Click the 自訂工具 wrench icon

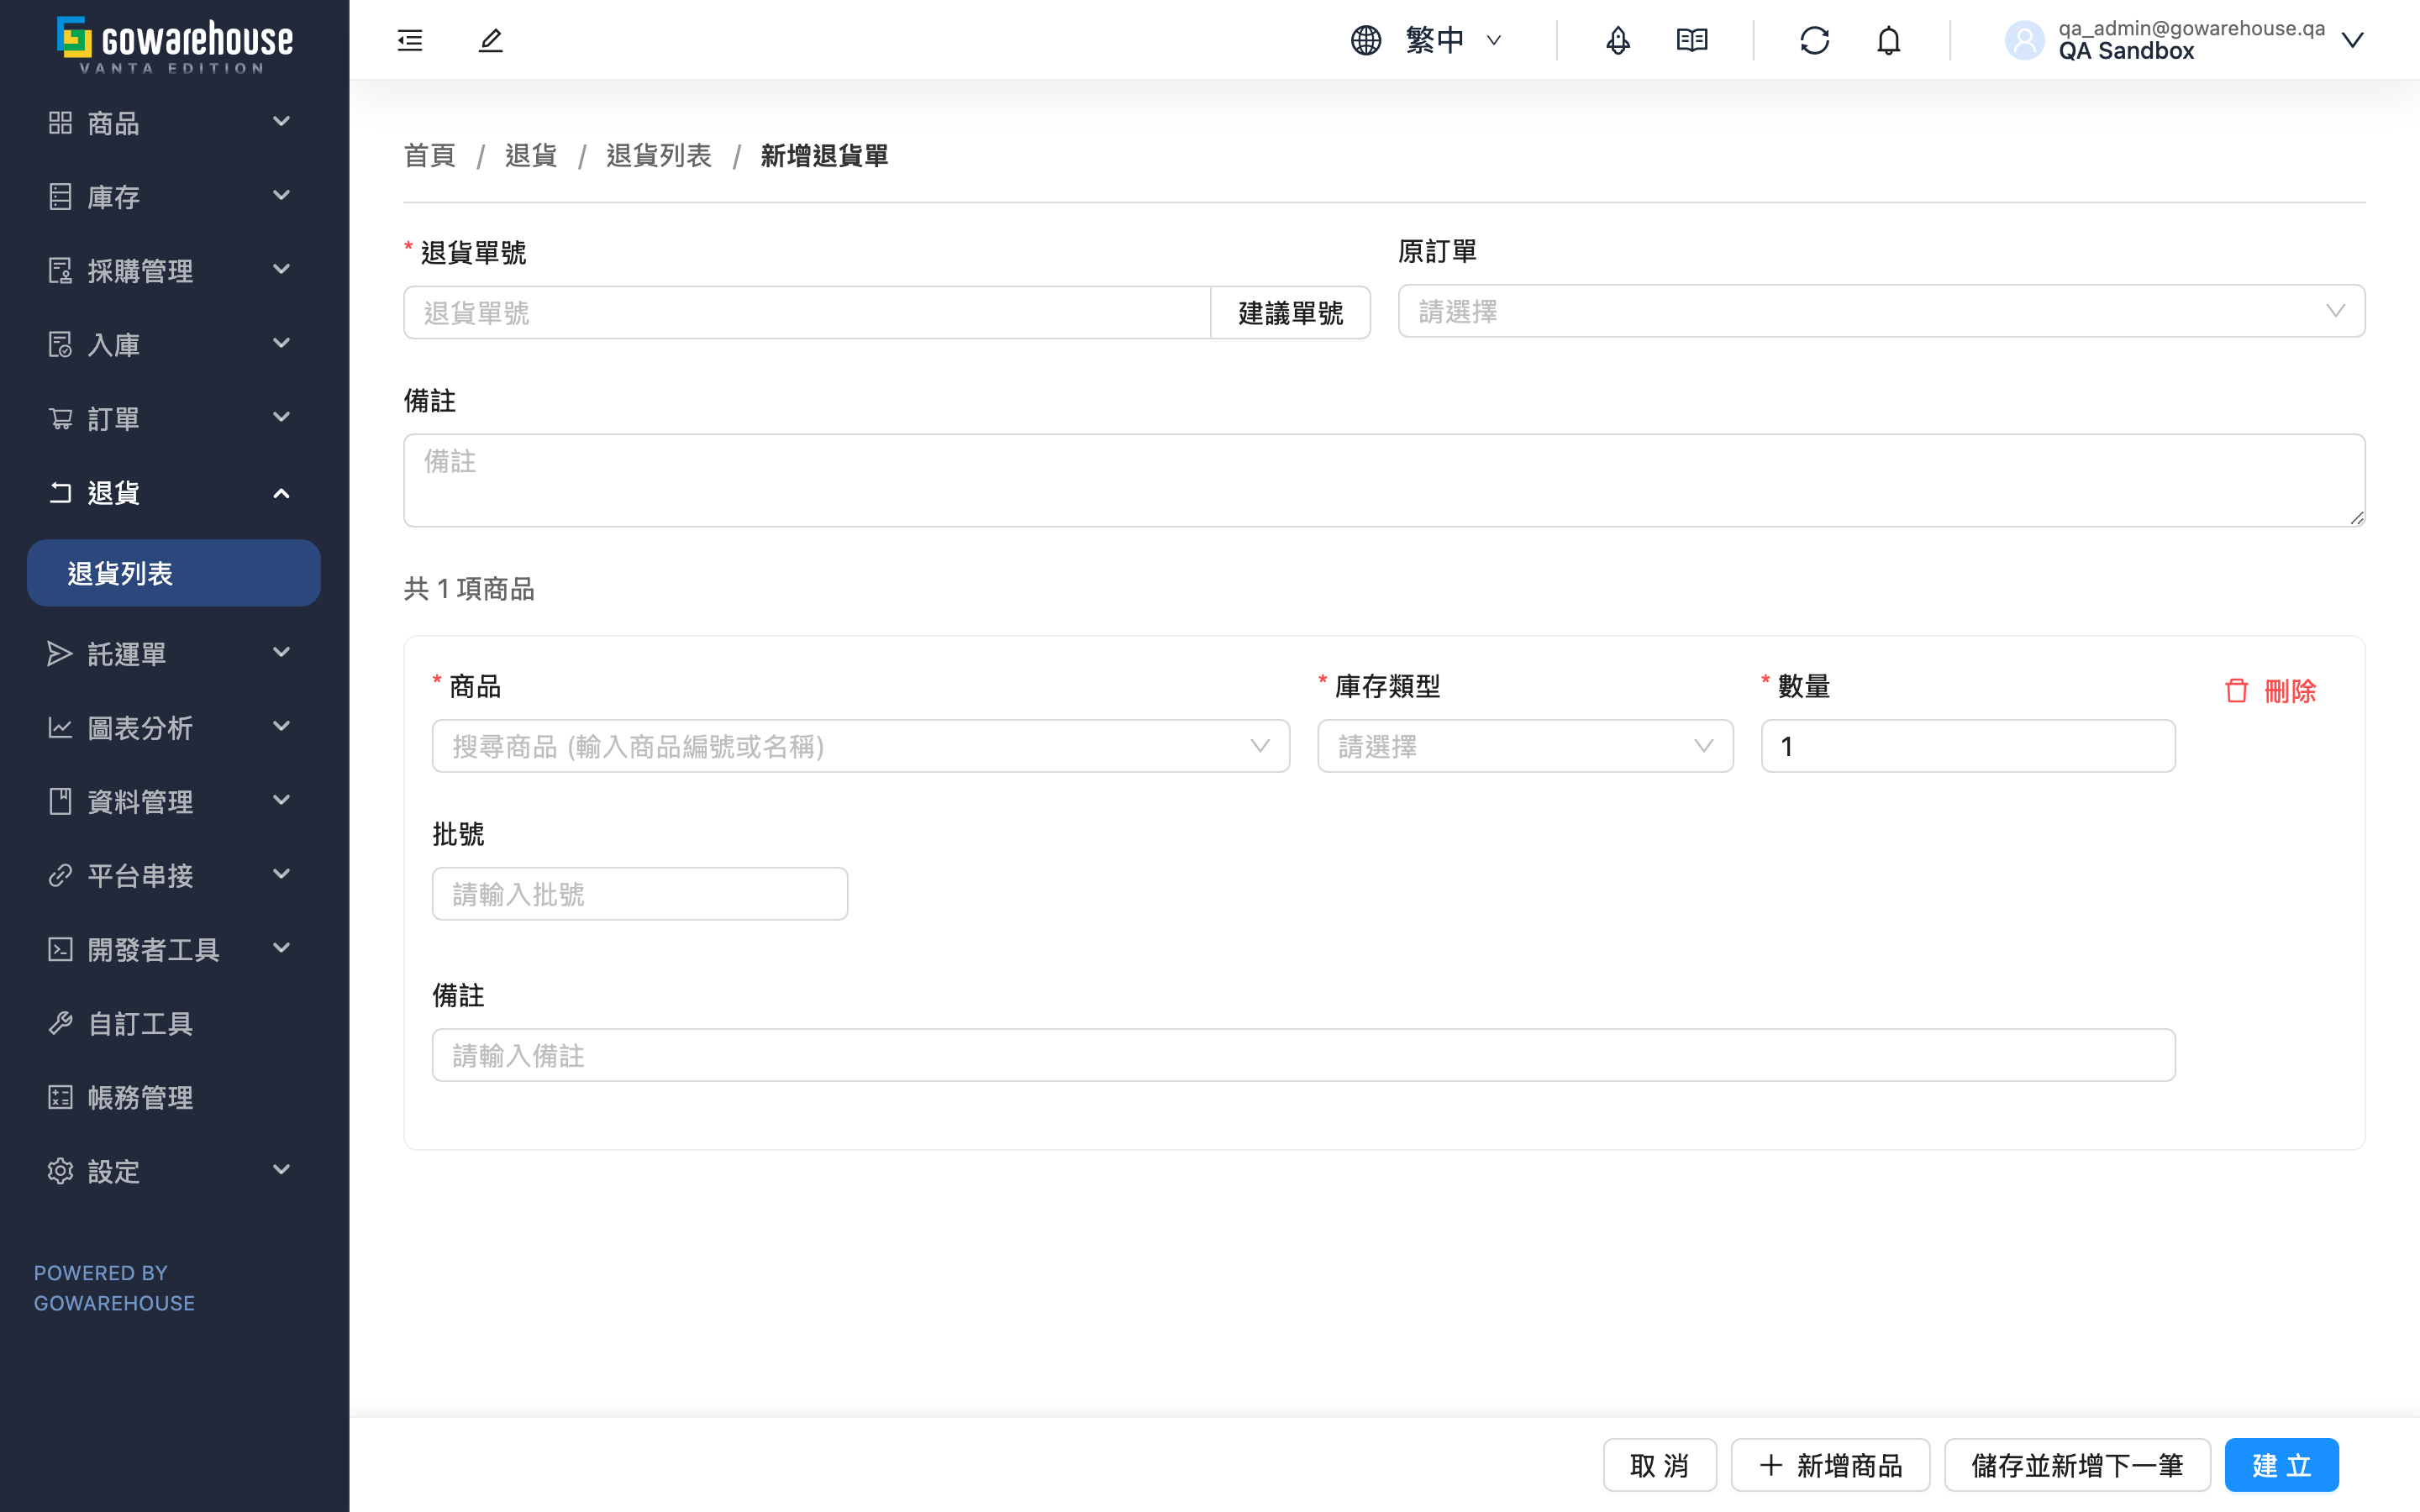click(60, 1023)
